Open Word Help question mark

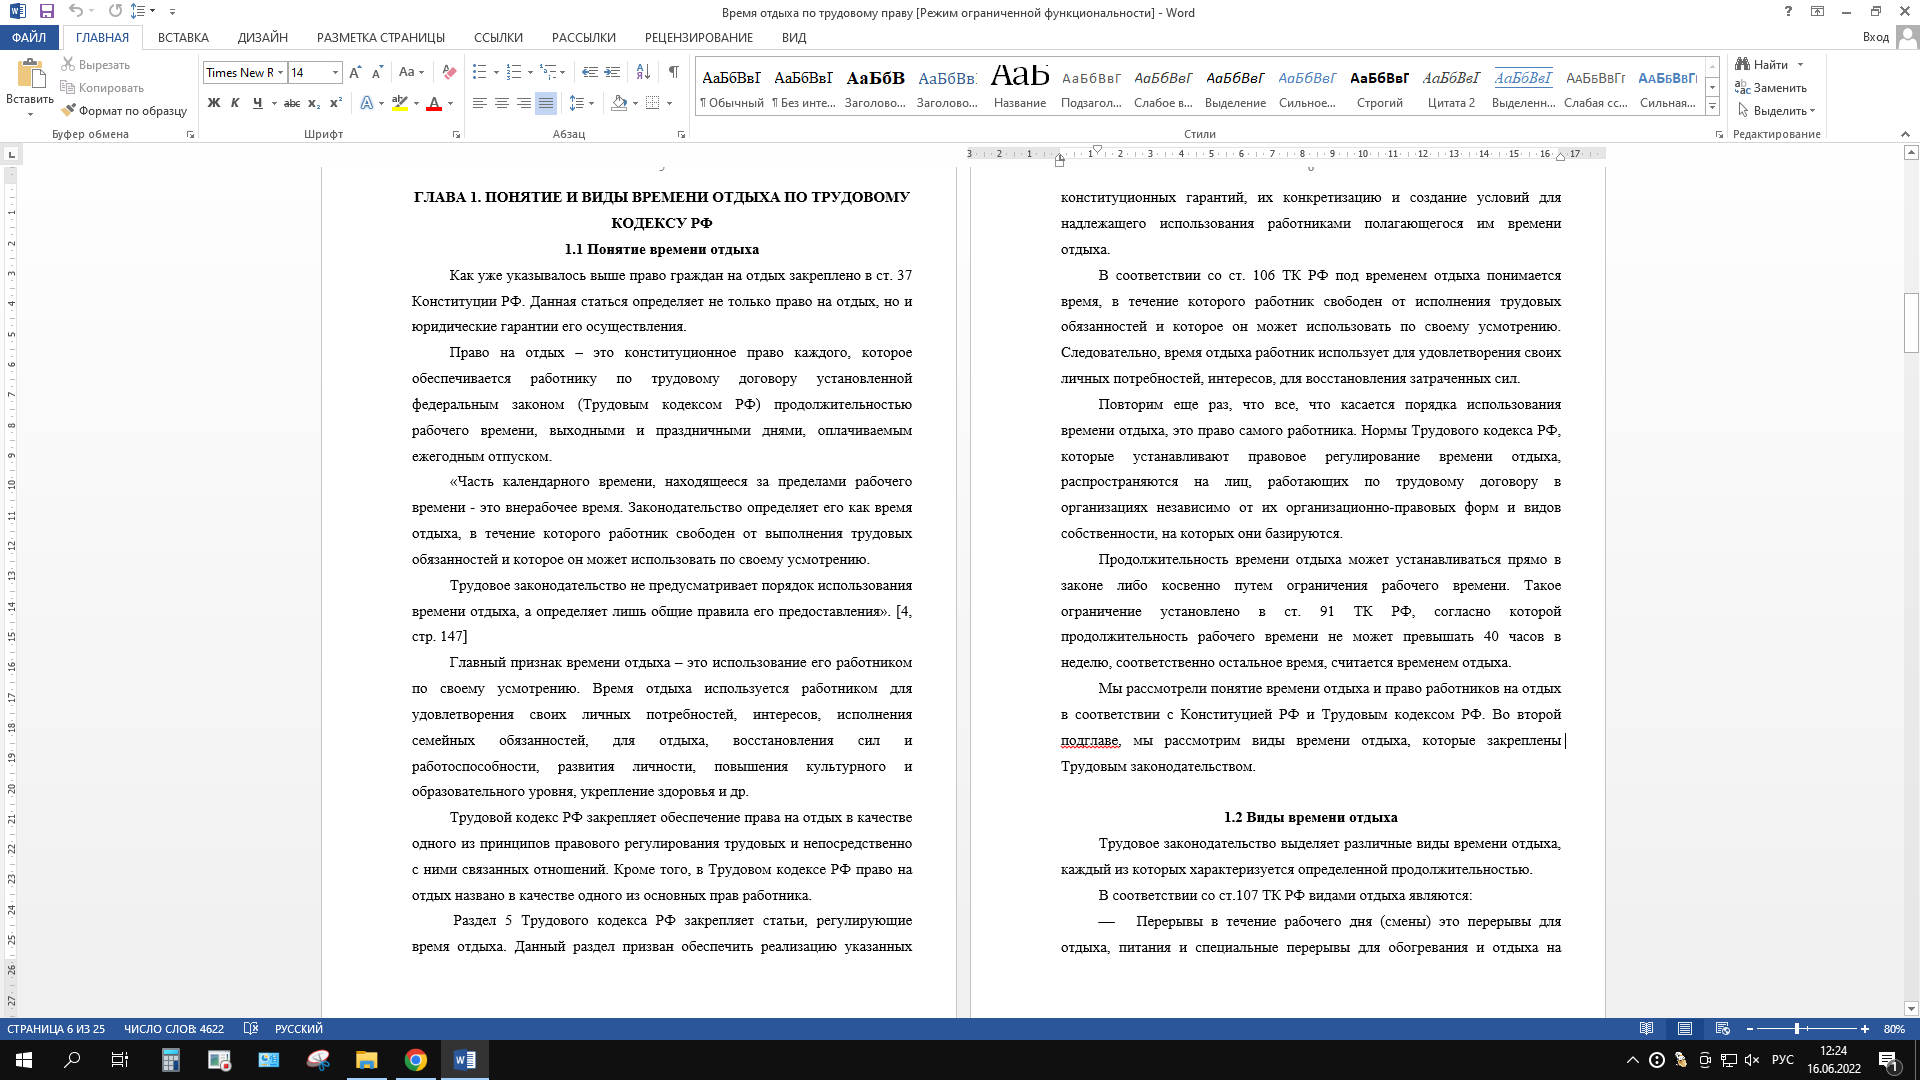[1788, 12]
